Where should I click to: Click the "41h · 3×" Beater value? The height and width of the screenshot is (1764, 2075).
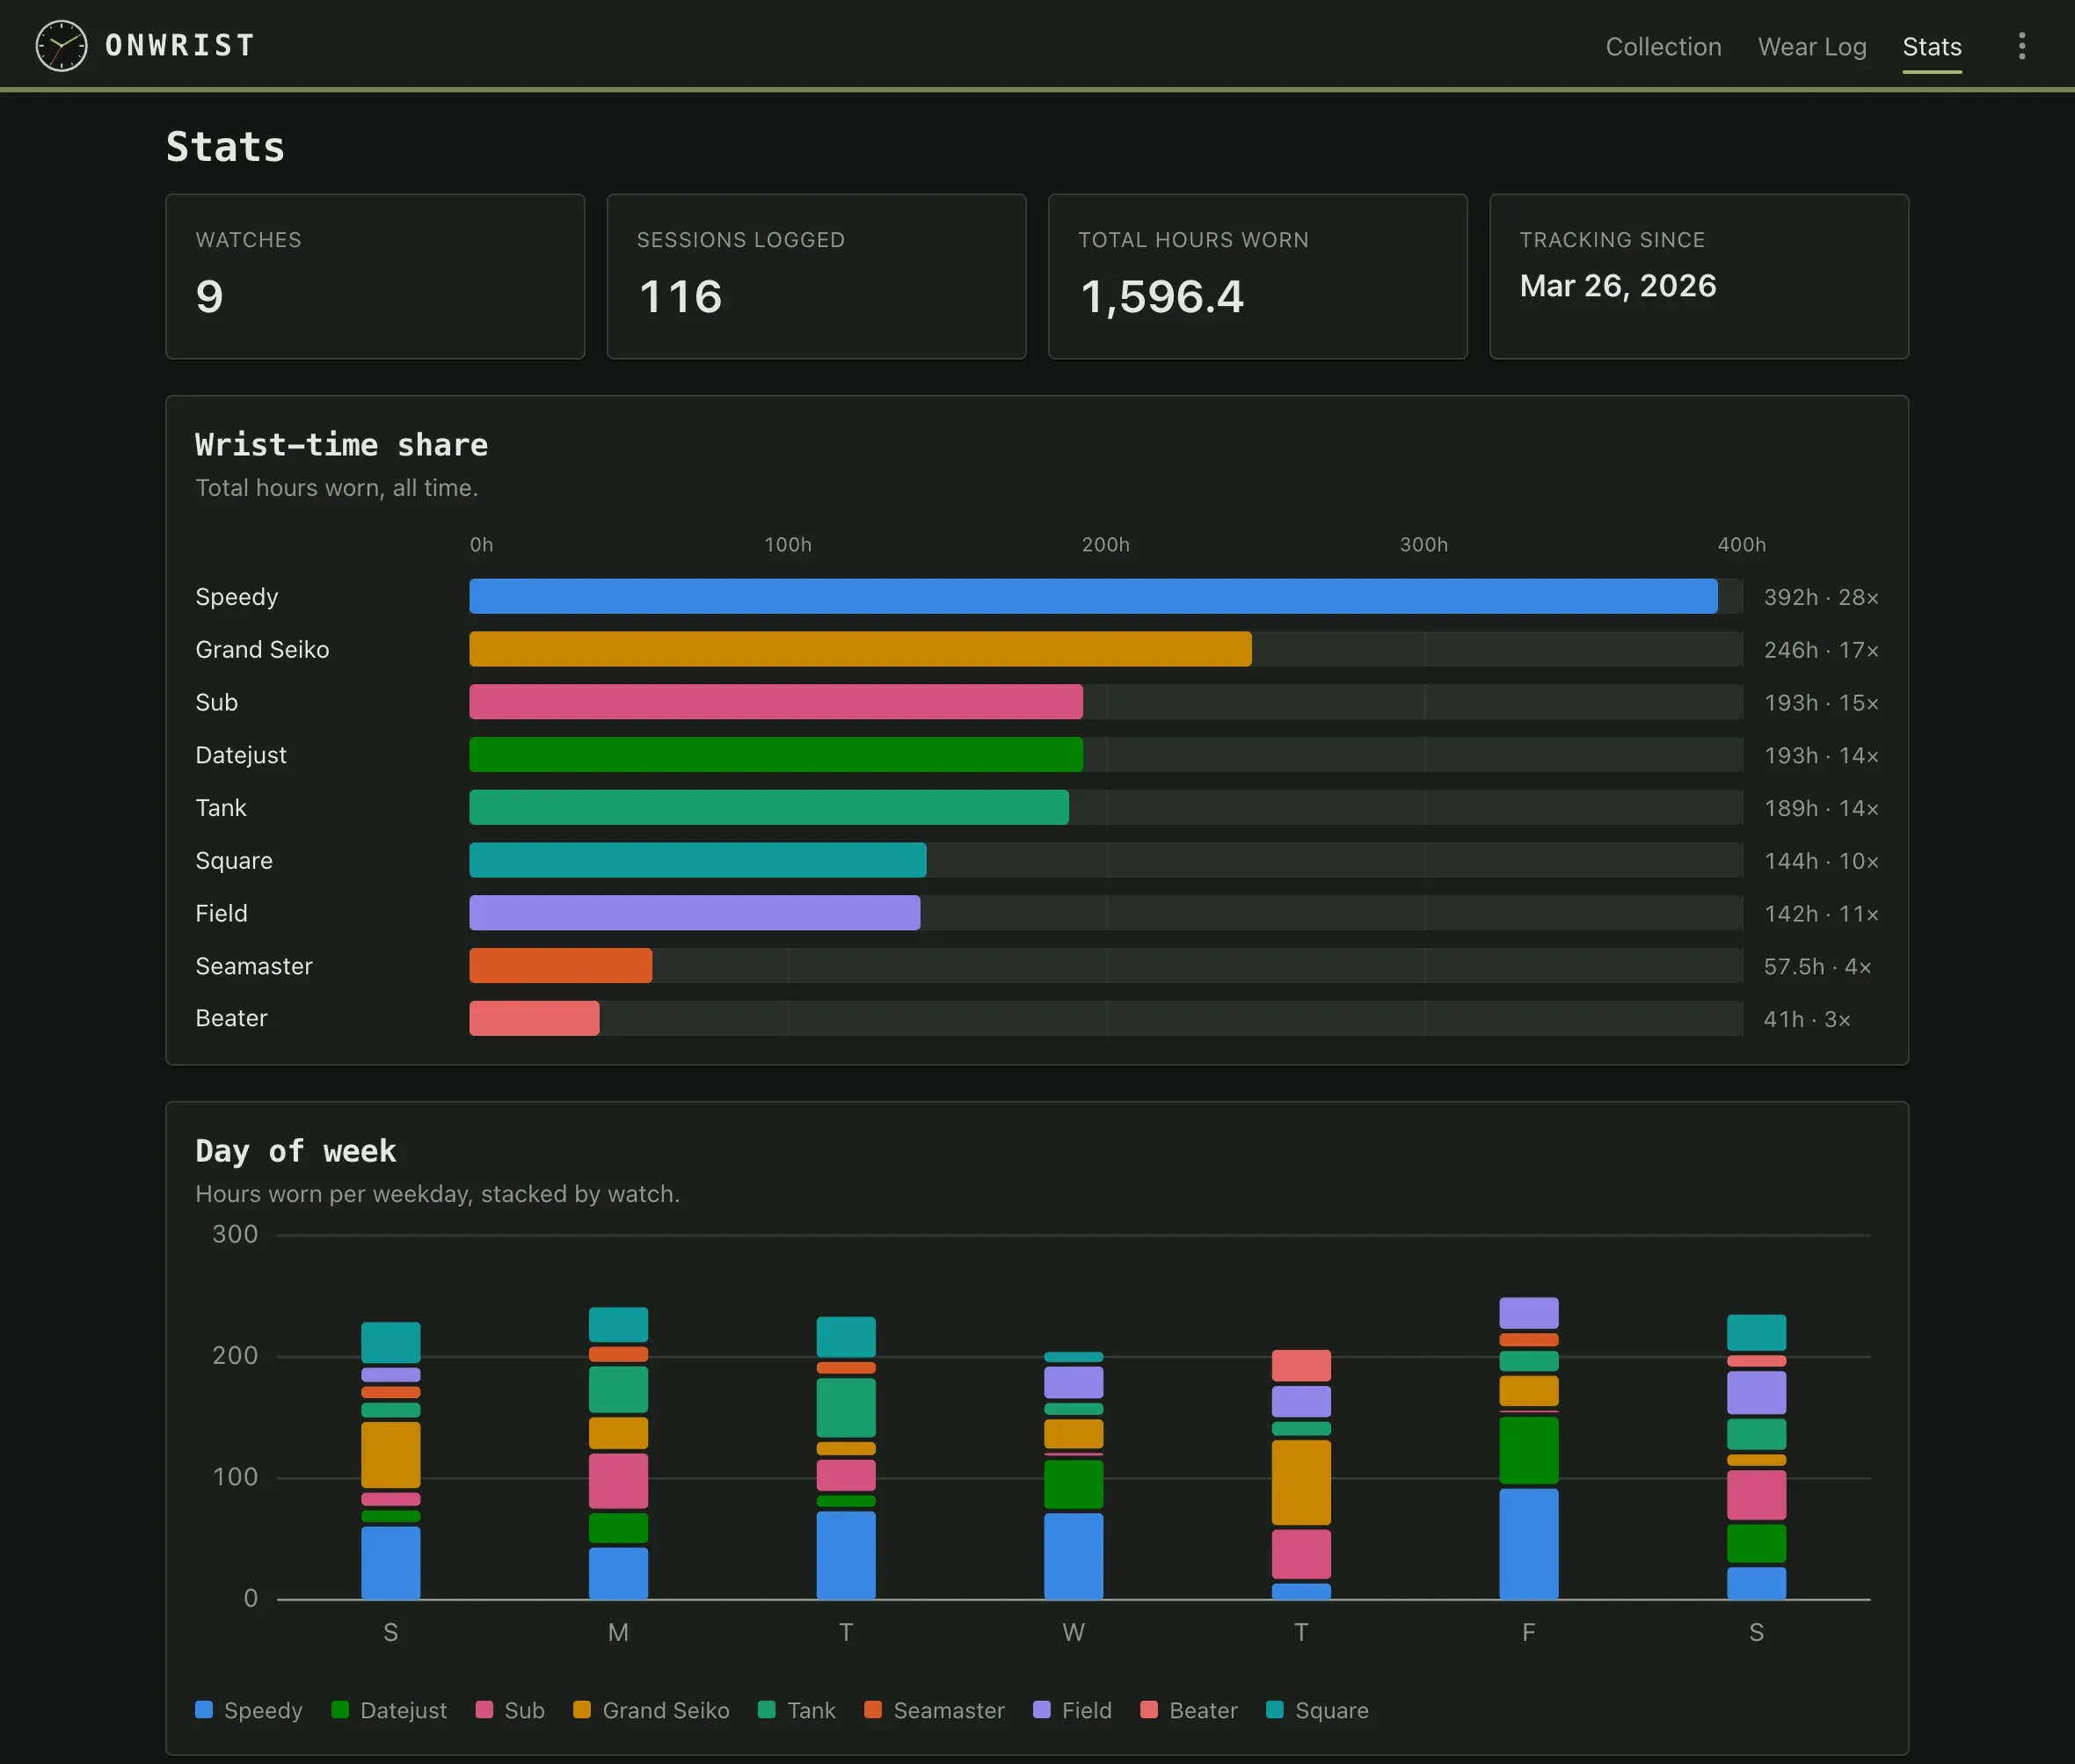(x=1806, y=1020)
